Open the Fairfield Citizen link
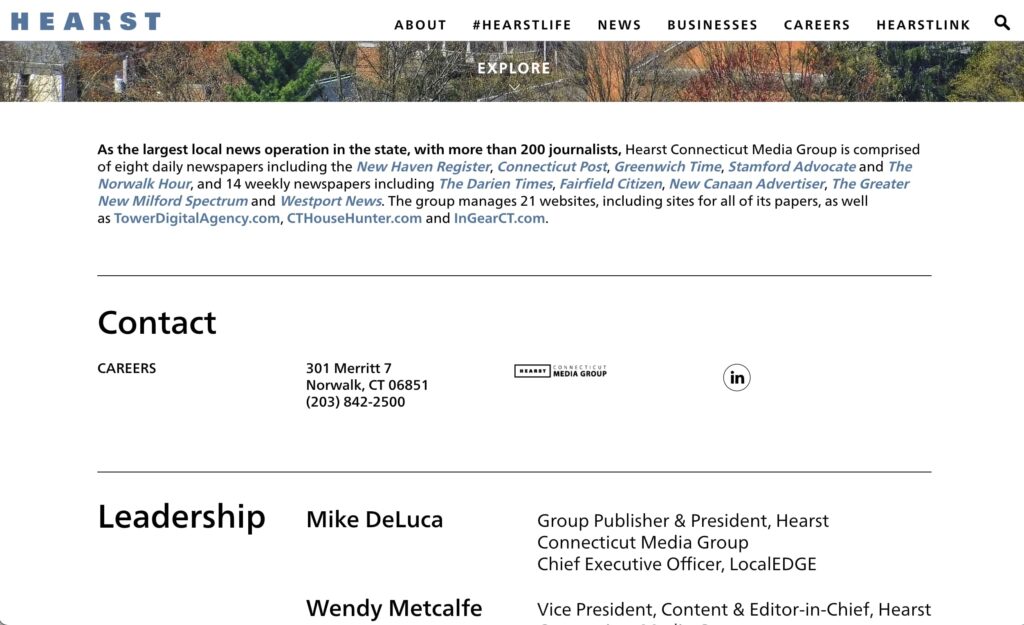The width and height of the screenshot is (1024, 625). [x=610, y=184]
